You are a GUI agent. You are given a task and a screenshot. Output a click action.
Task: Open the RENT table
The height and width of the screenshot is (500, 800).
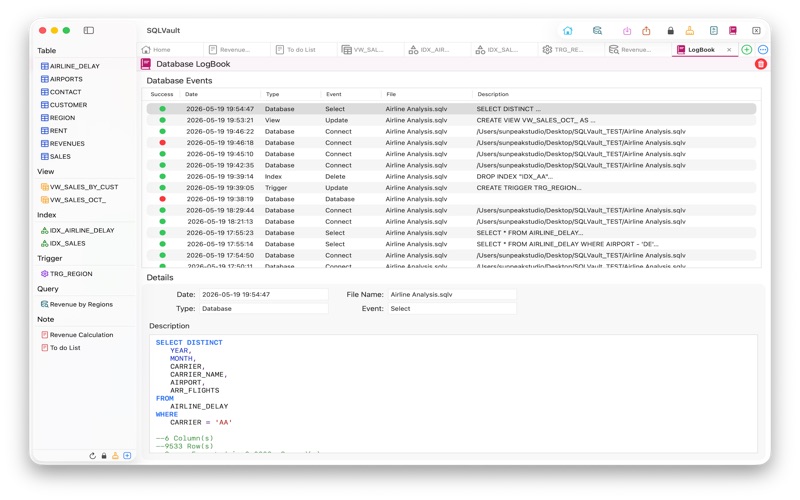pyautogui.click(x=54, y=131)
